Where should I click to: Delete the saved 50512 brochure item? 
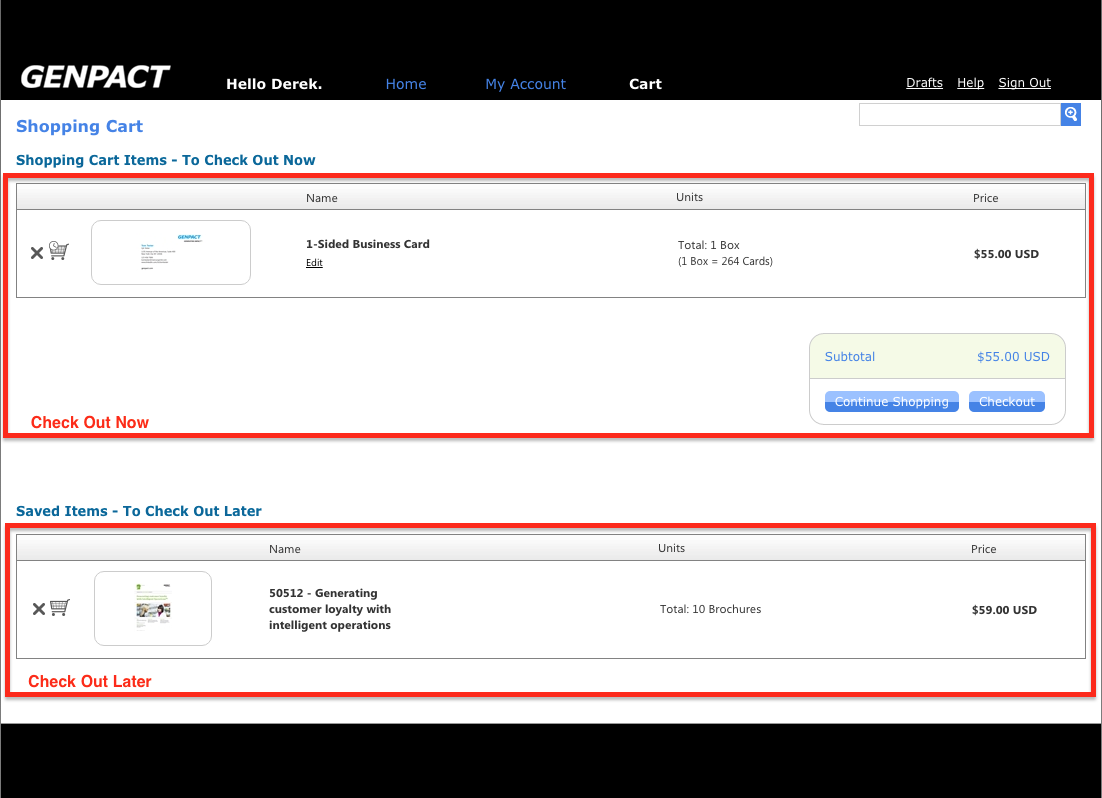coord(39,609)
